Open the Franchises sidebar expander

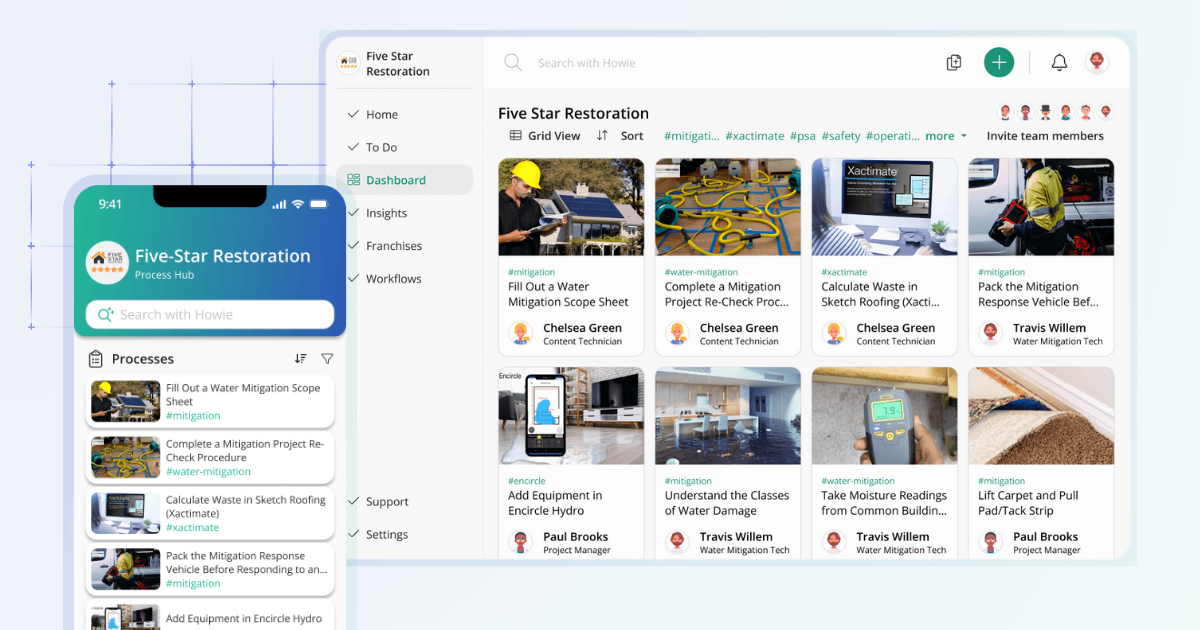point(396,245)
